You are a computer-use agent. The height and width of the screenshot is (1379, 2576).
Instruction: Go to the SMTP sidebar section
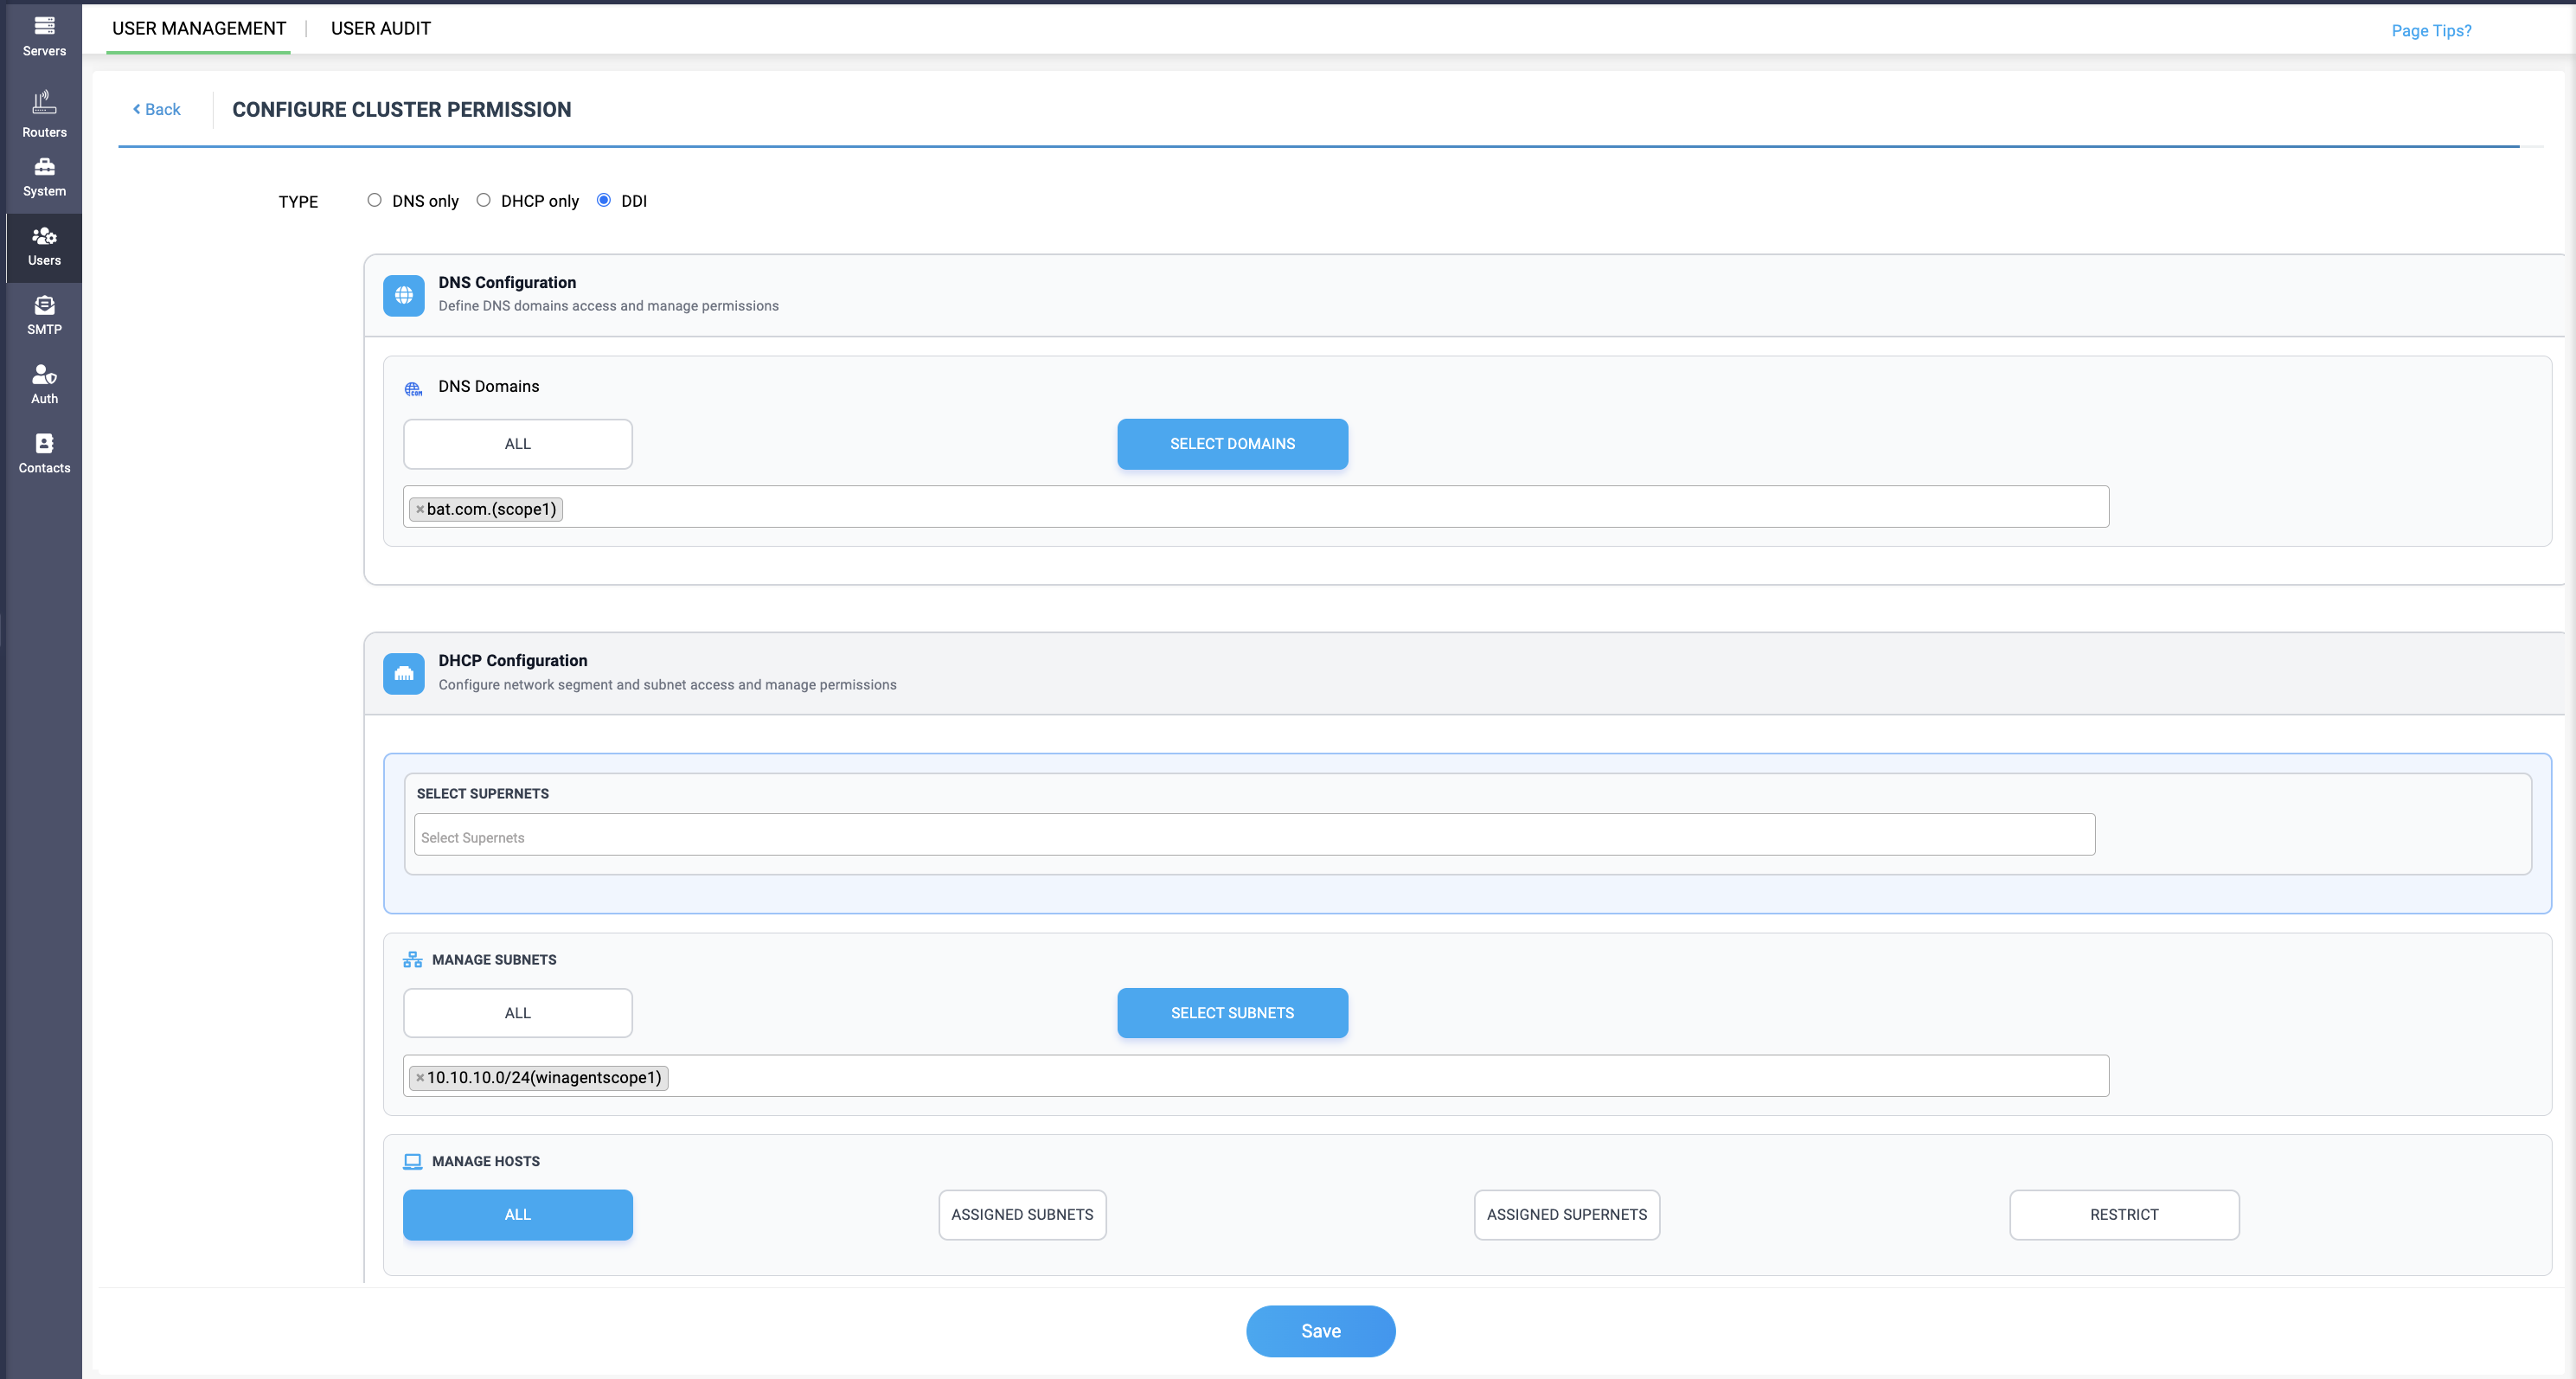[x=44, y=316]
